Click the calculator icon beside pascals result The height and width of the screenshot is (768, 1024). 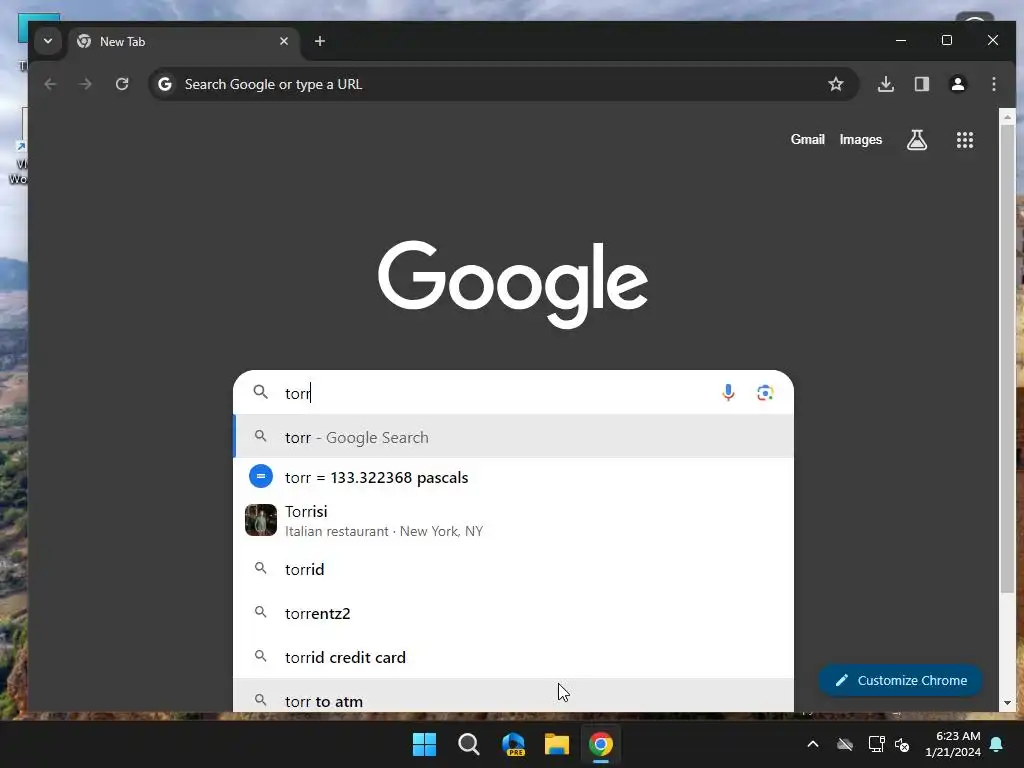pos(261,476)
